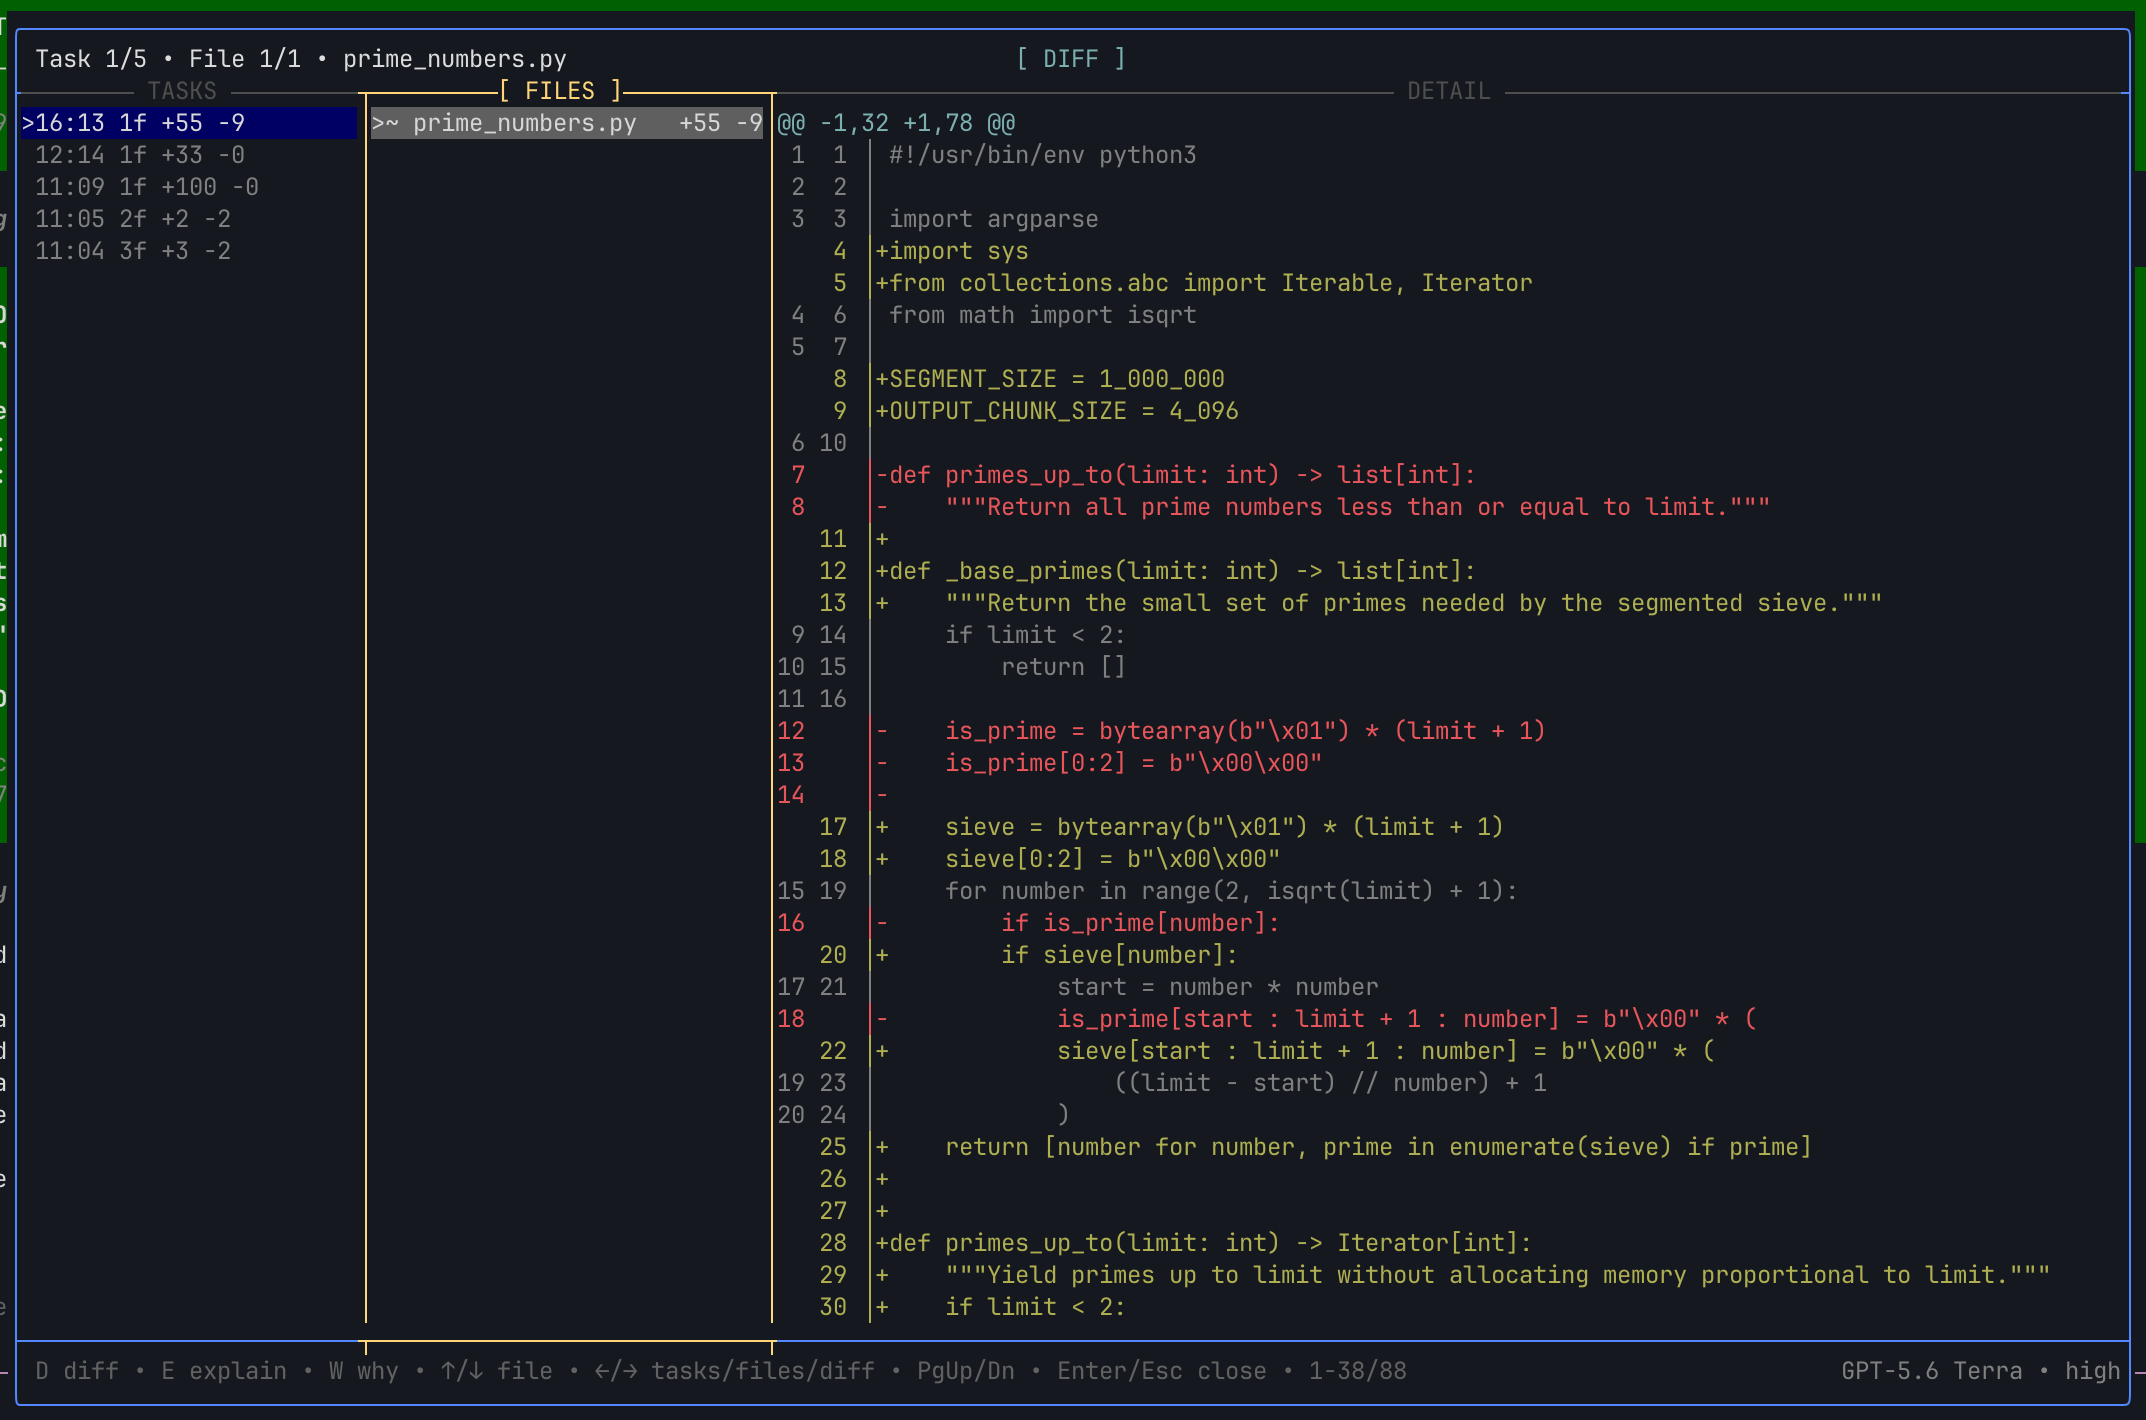Click the hunk header '@@ -1,32 +1,78 @@'

(896, 123)
